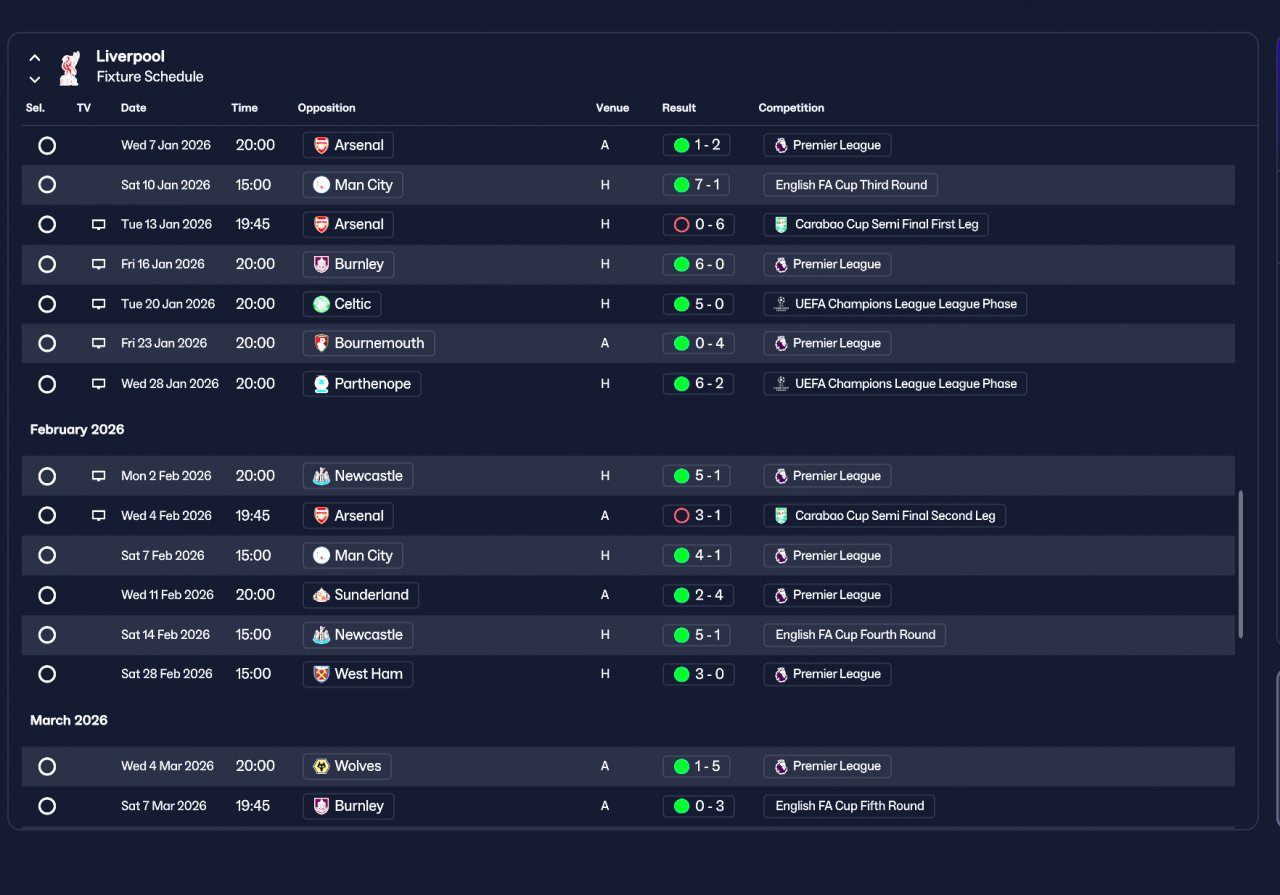Select the Fri 16 Jan Burnley radio
Screen dimensions: 1280x895
tap(47, 265)
